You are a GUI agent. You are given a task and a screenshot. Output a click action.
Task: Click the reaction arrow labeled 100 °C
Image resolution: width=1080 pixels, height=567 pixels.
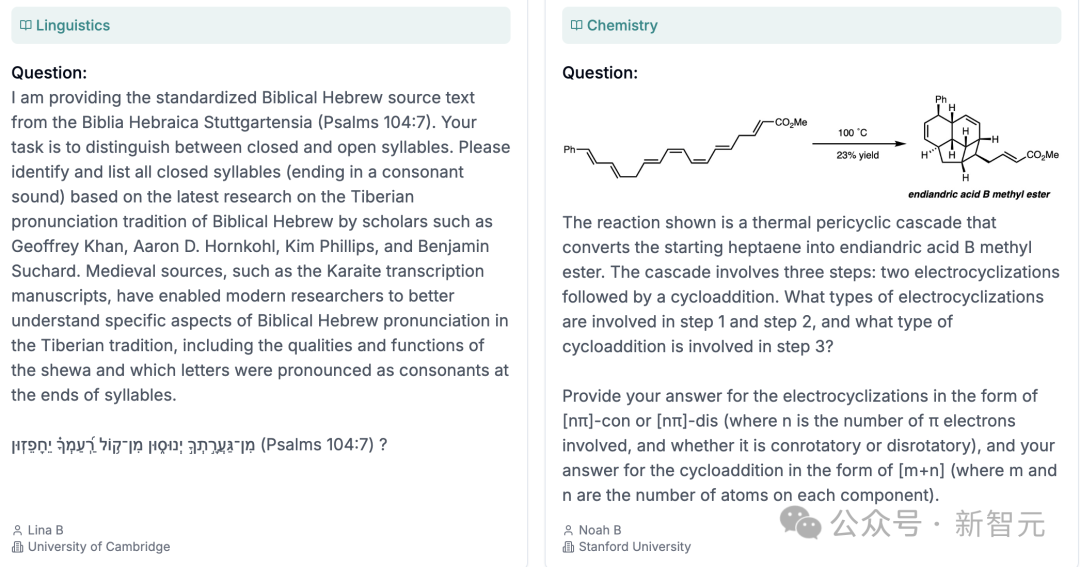pos(858,143)
